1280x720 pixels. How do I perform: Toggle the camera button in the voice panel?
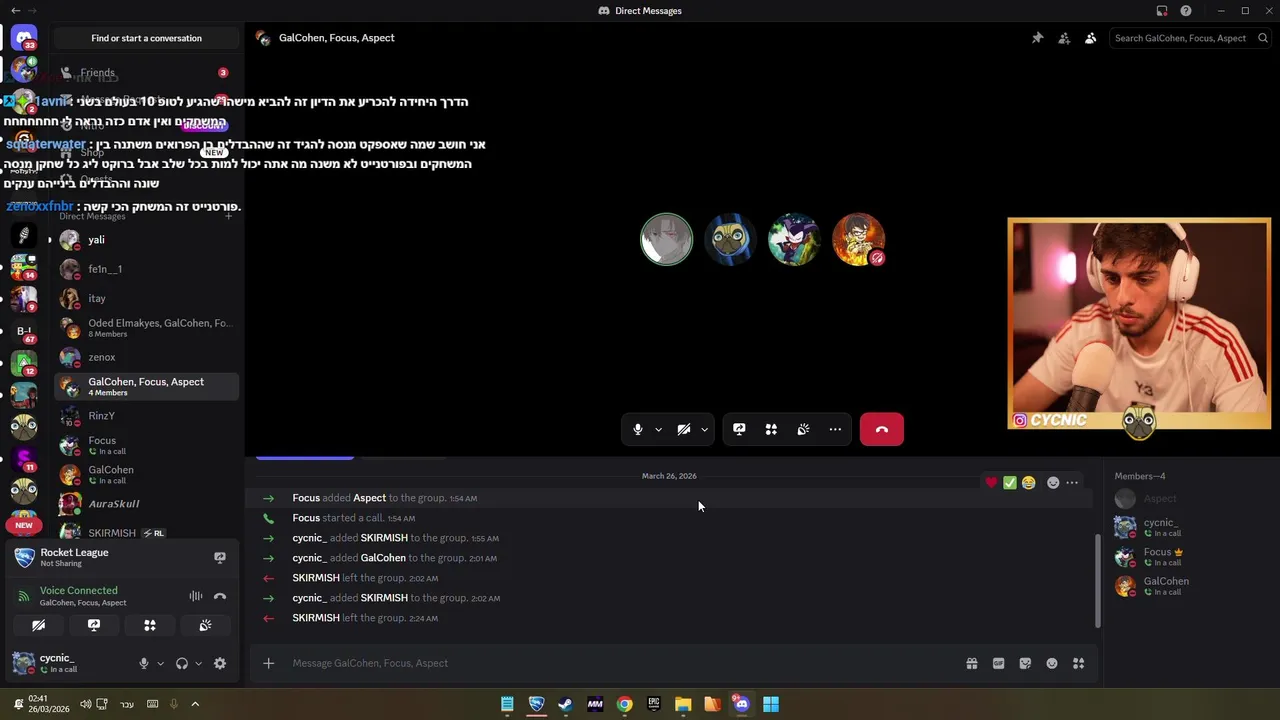[x=38, y=625]
